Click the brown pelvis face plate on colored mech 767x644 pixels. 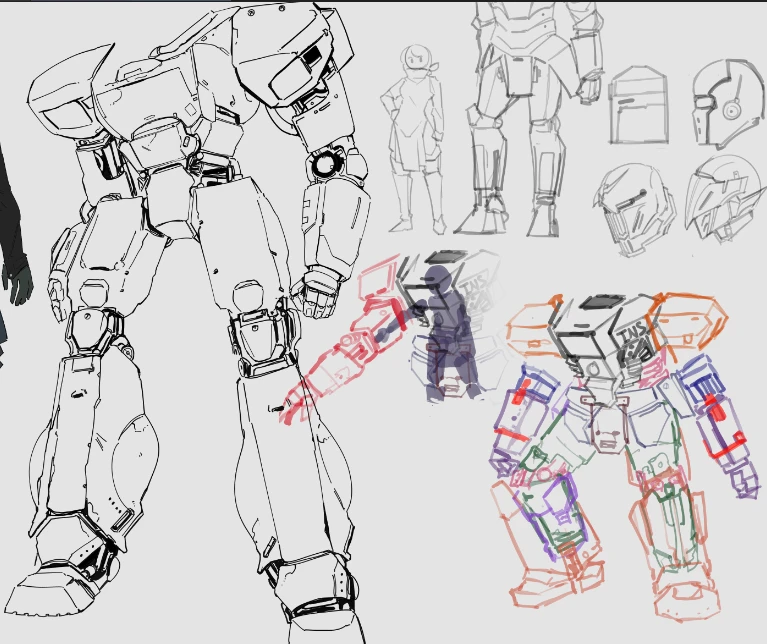pos(608,431)
